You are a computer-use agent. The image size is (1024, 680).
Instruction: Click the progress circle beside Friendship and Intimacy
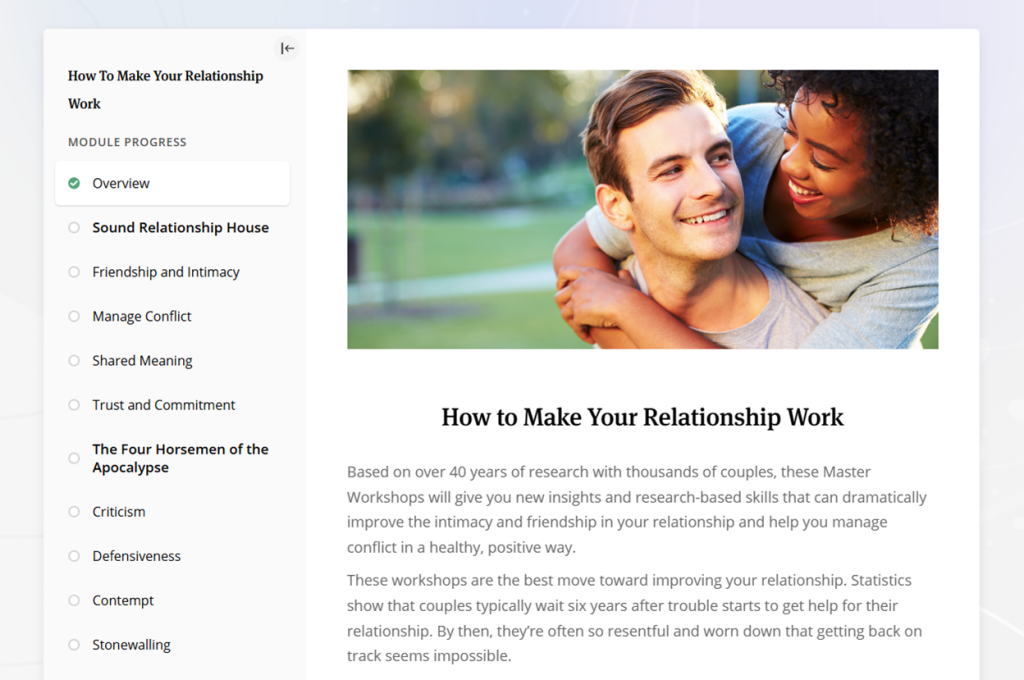pyautogui.click(x=74, y=271)
